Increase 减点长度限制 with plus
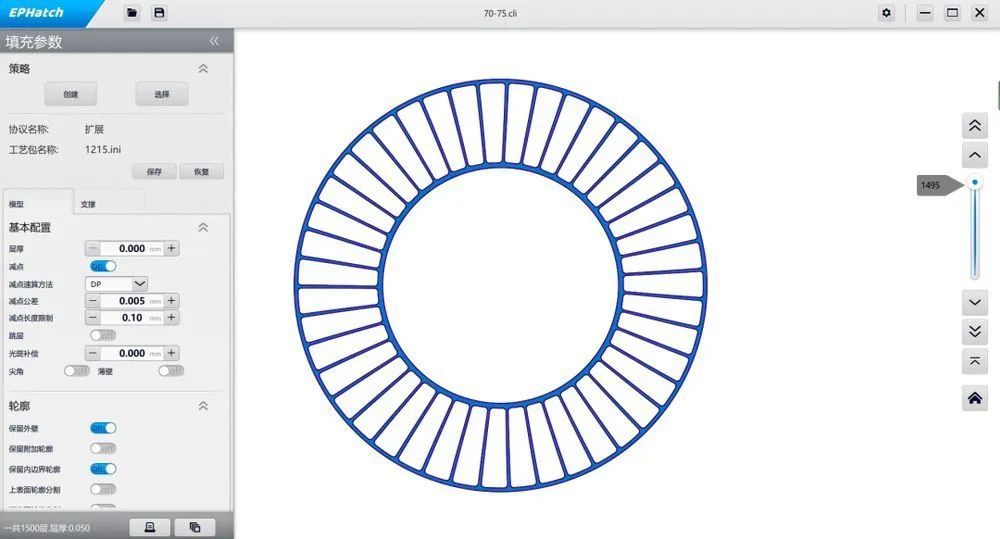1000x539 pixels. (x=172, y=317)
